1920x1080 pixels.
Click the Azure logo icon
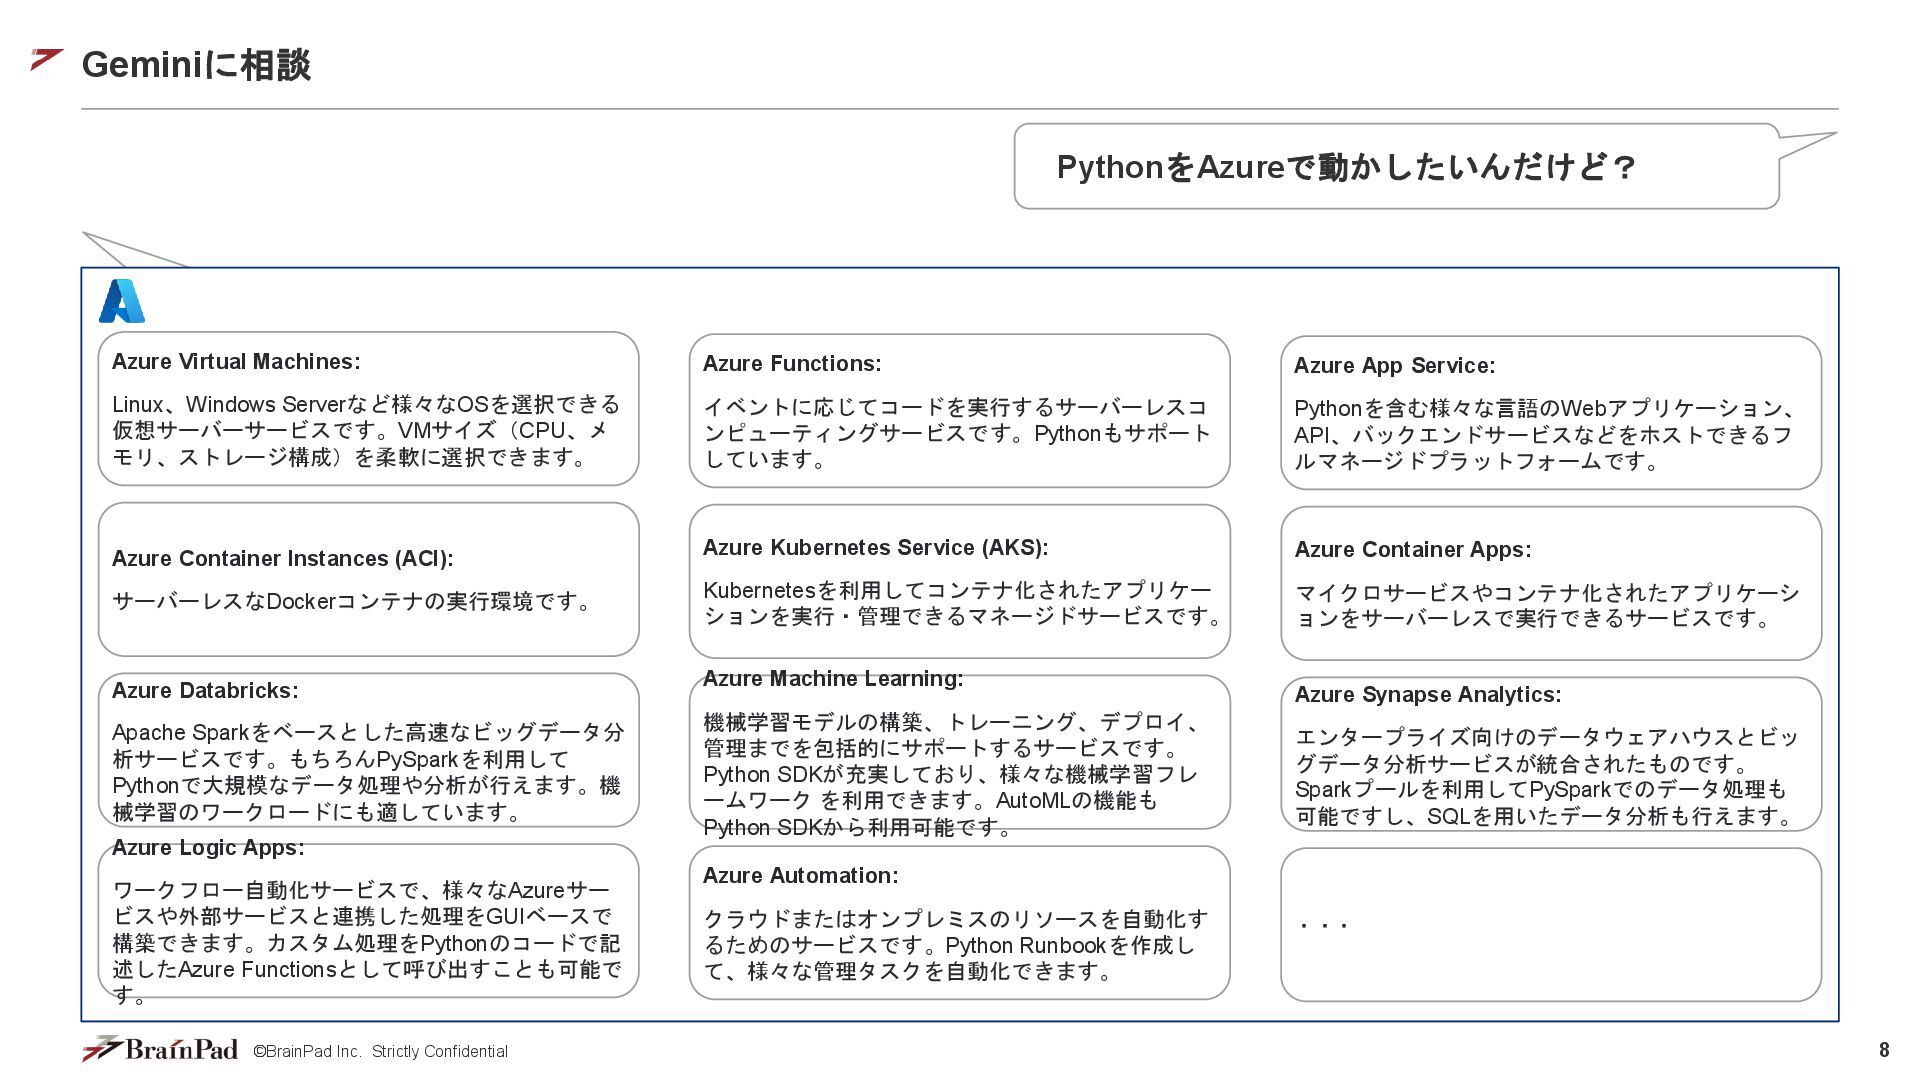click(x=122, y=301)
